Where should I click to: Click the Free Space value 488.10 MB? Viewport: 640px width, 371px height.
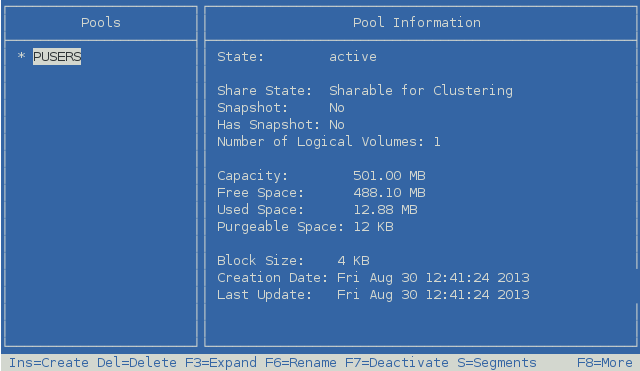tap(389, 192)
